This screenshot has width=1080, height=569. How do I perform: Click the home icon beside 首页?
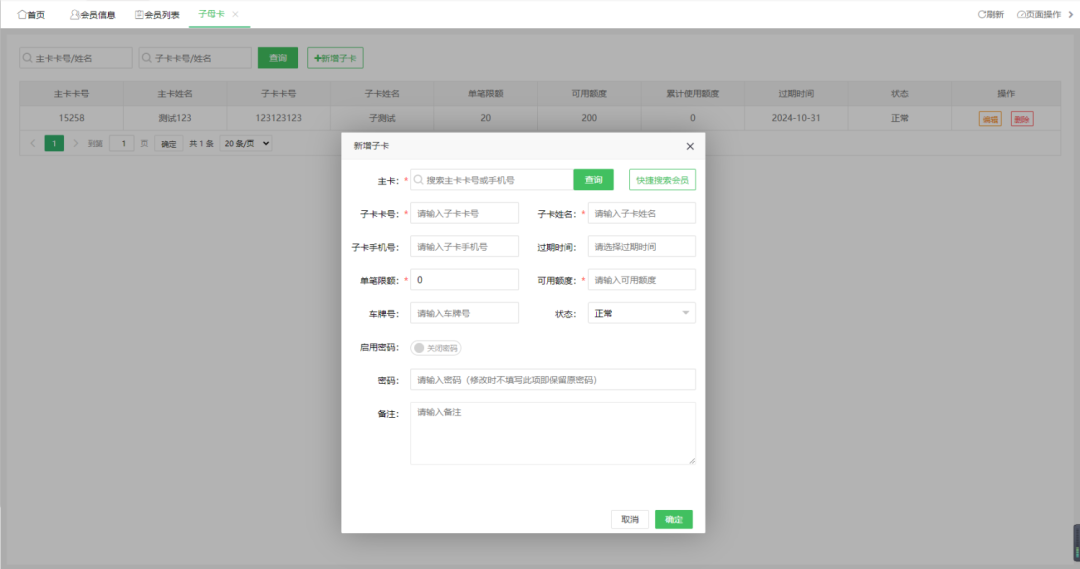click(x=22, y=15)
